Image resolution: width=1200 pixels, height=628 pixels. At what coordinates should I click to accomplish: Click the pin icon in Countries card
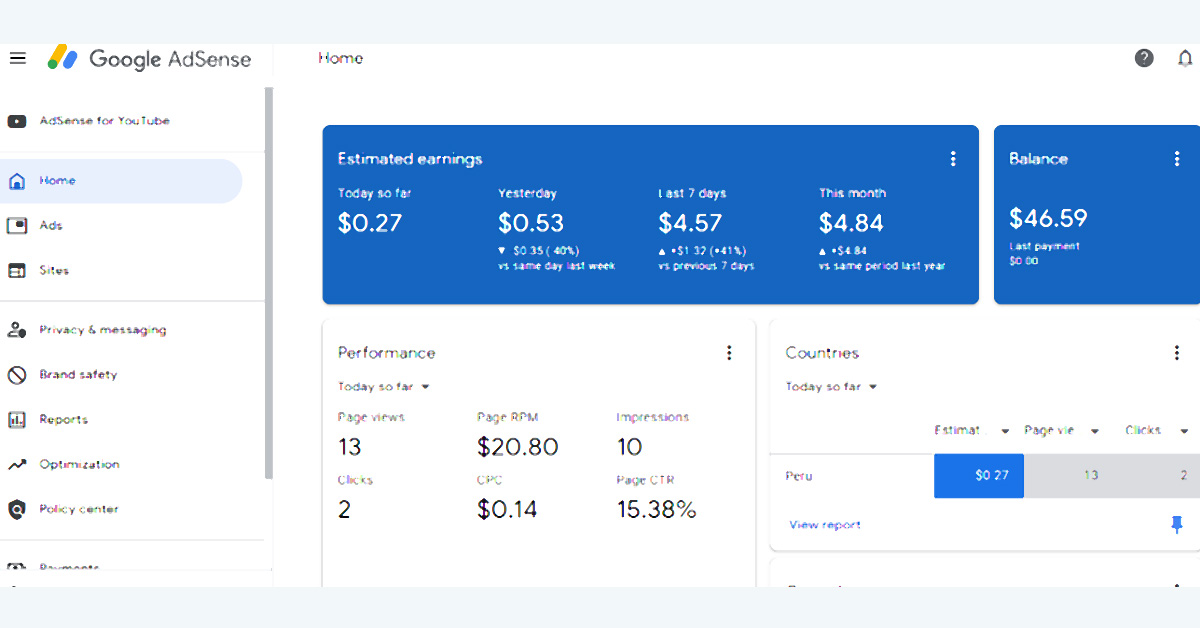pyautogui.click(x=1177, y=524)
